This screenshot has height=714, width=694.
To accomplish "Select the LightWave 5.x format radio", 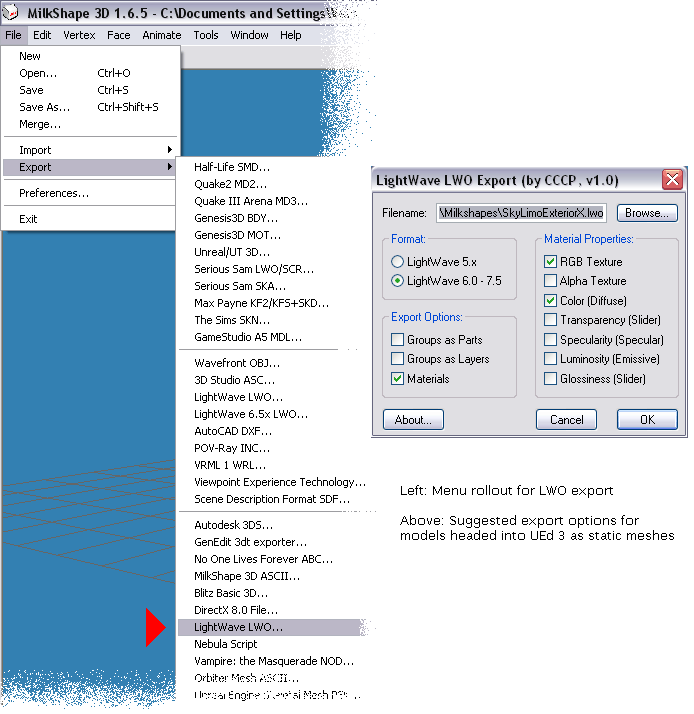I will [x=397, y=261].
